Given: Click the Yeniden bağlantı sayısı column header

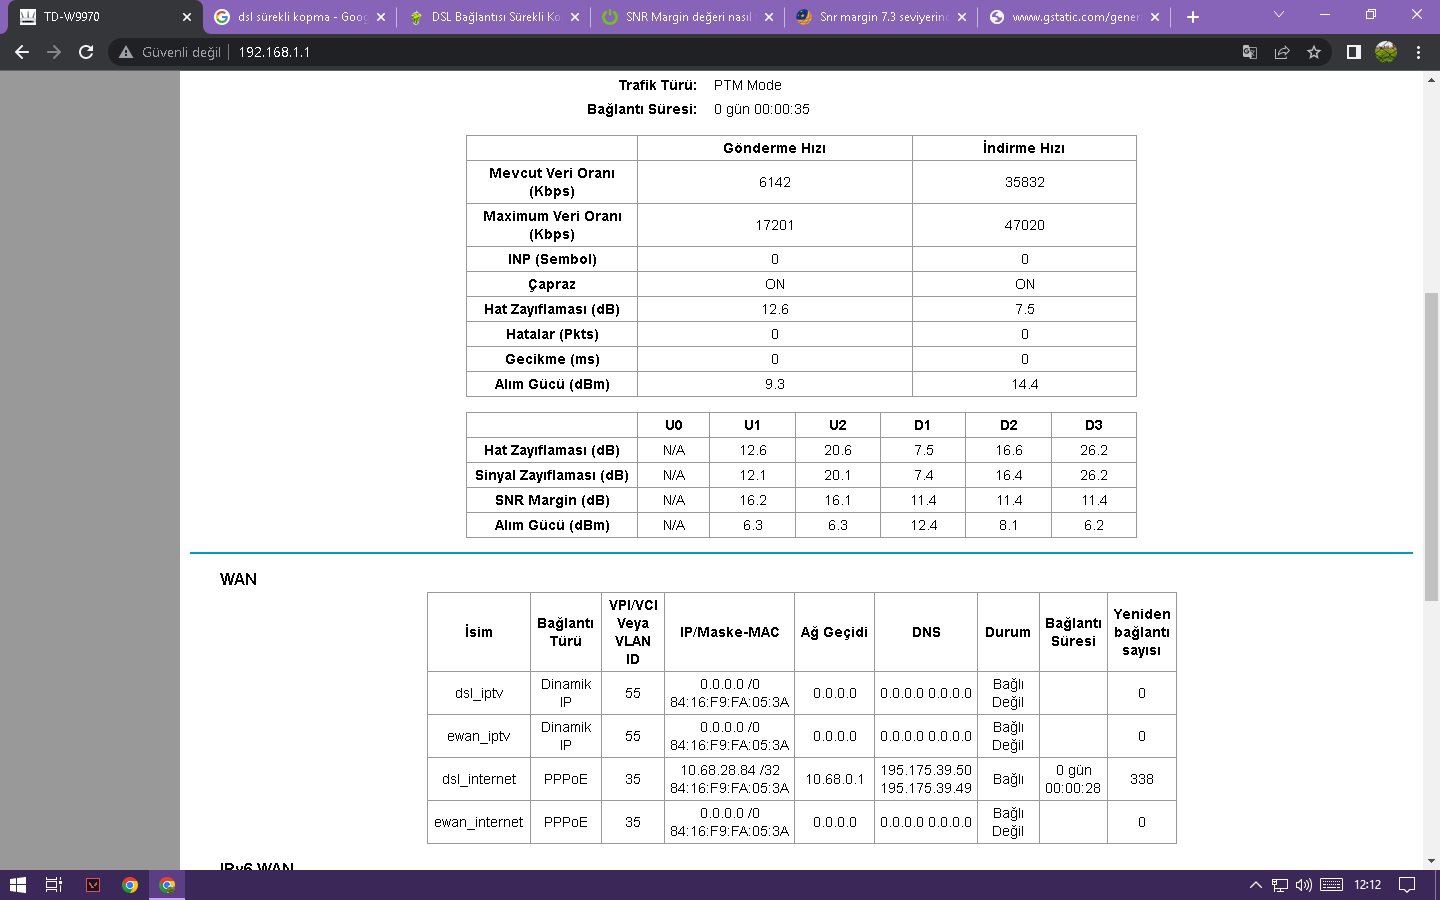Looking at the screenshot, I should tap(1142, 632).
